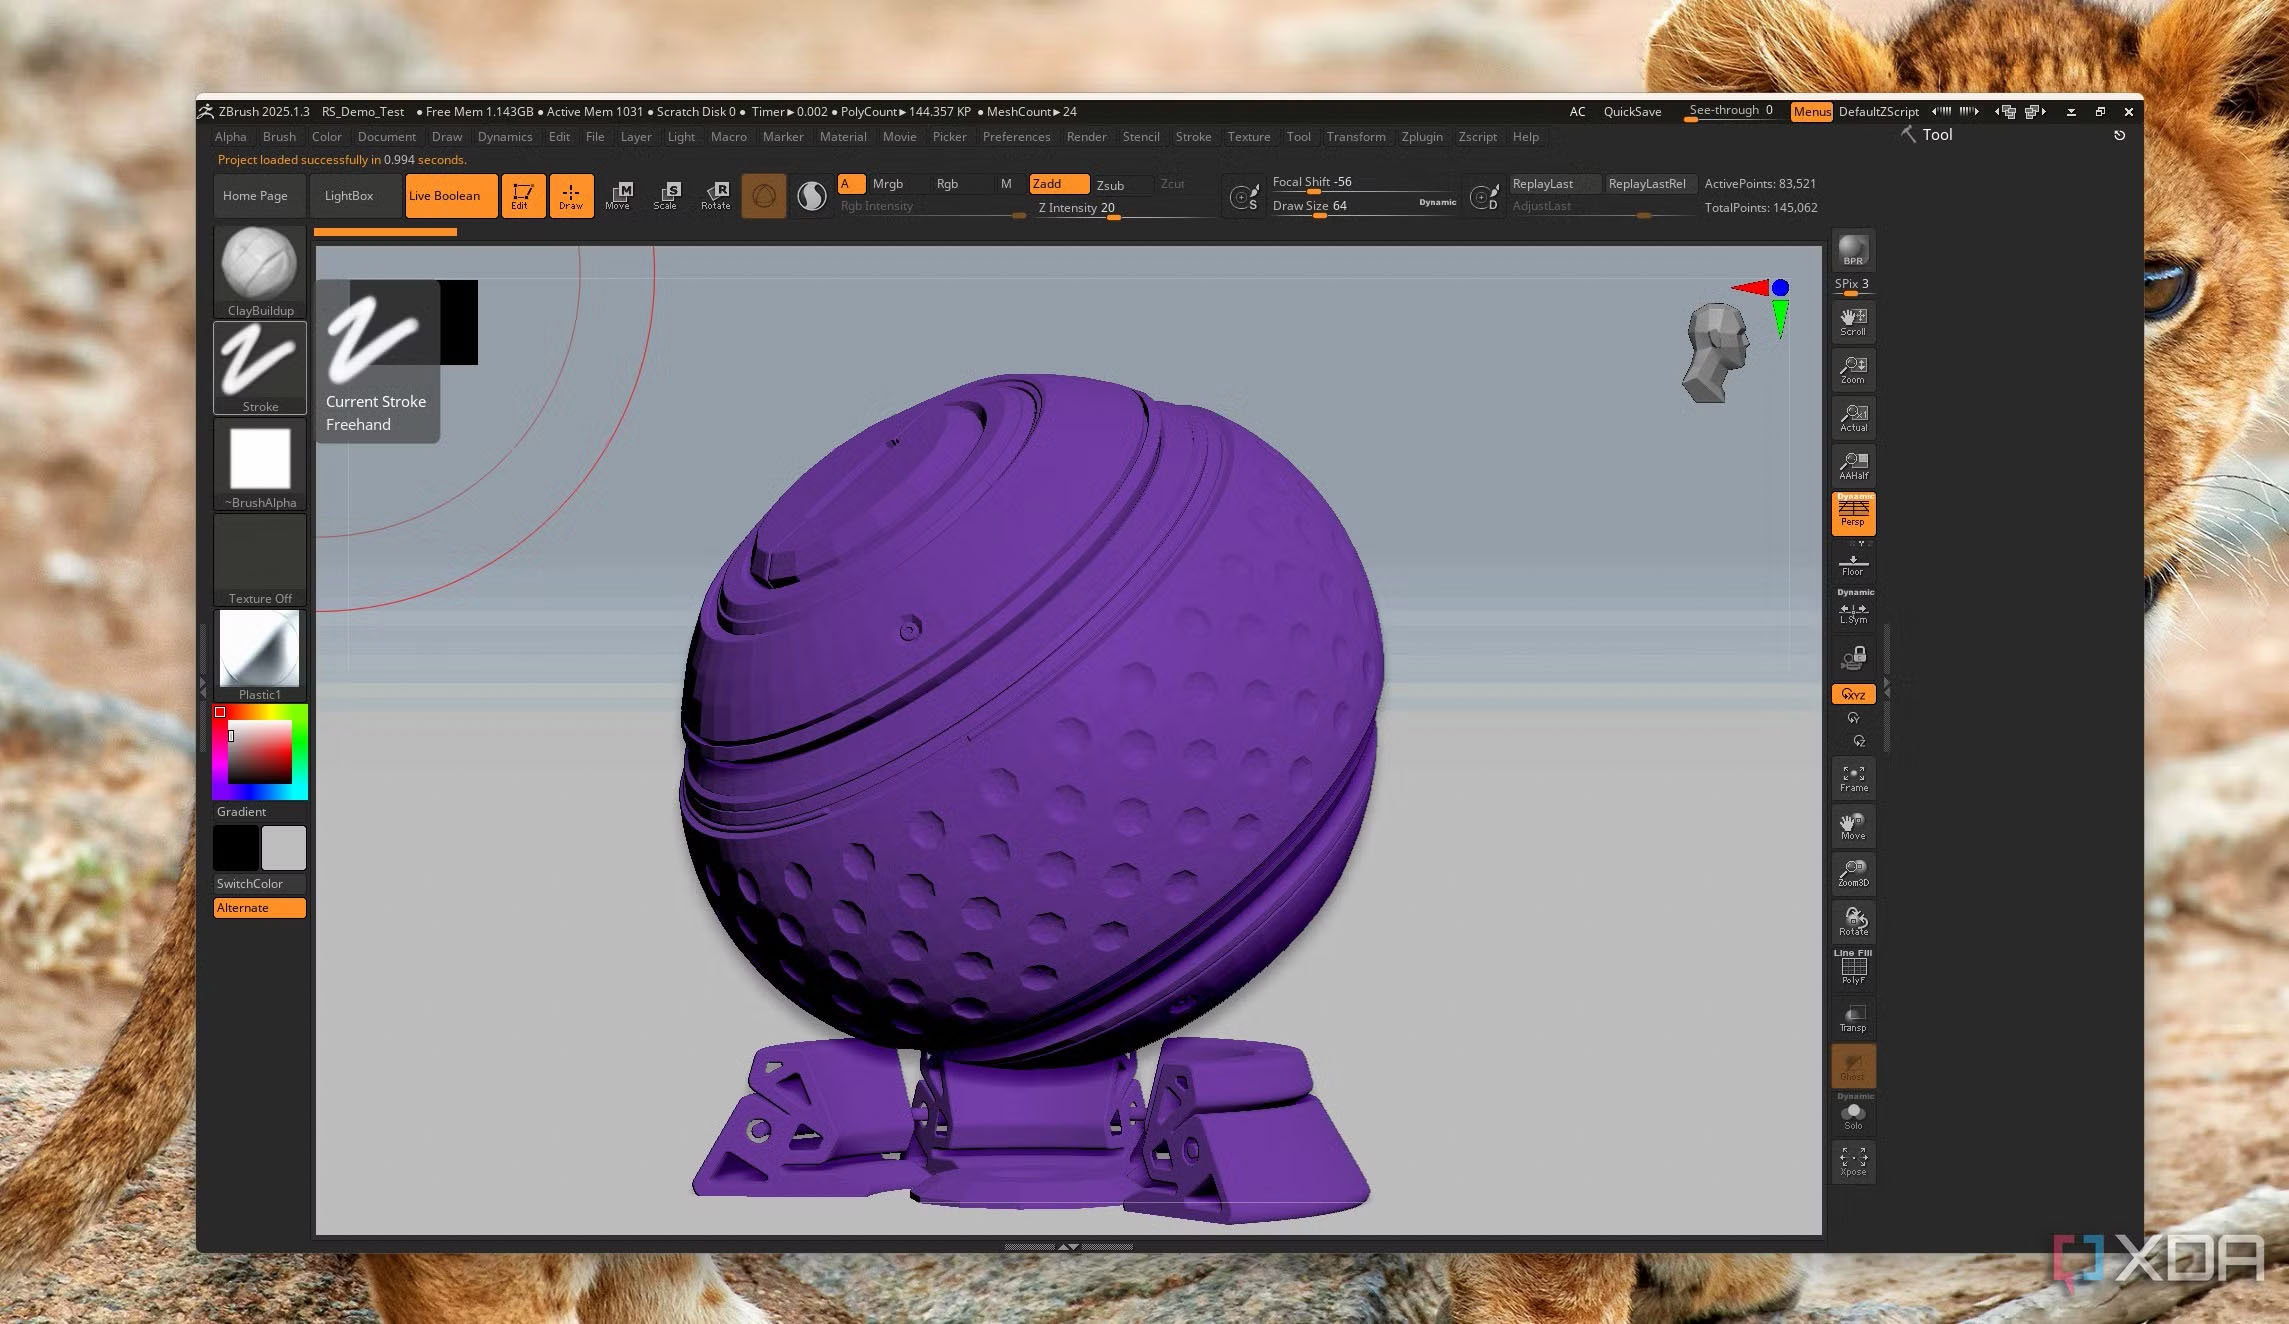This screenshot has width=2289, height=1324.
Task: Click the lock camera icon
Action: point(1853,657)
